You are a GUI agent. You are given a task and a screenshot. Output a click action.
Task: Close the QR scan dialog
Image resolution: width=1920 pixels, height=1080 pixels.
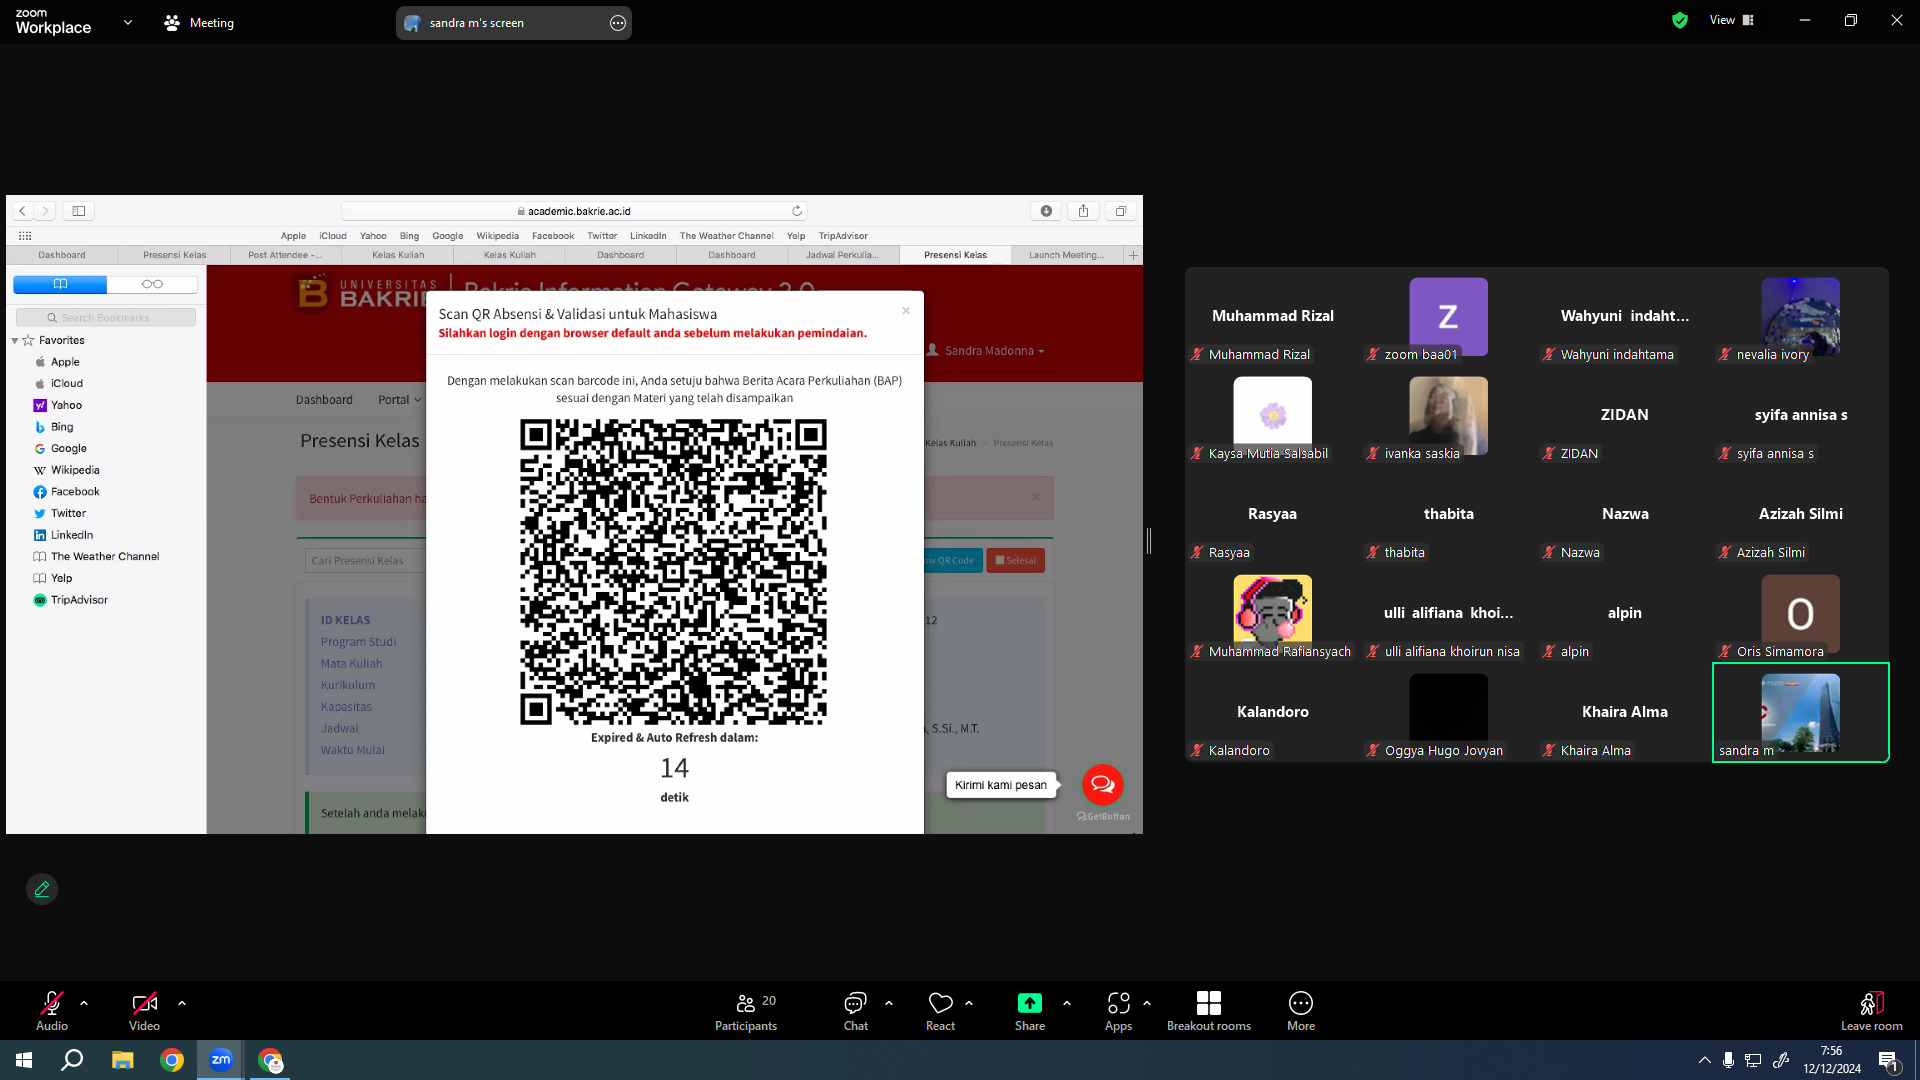pos(906,311)
